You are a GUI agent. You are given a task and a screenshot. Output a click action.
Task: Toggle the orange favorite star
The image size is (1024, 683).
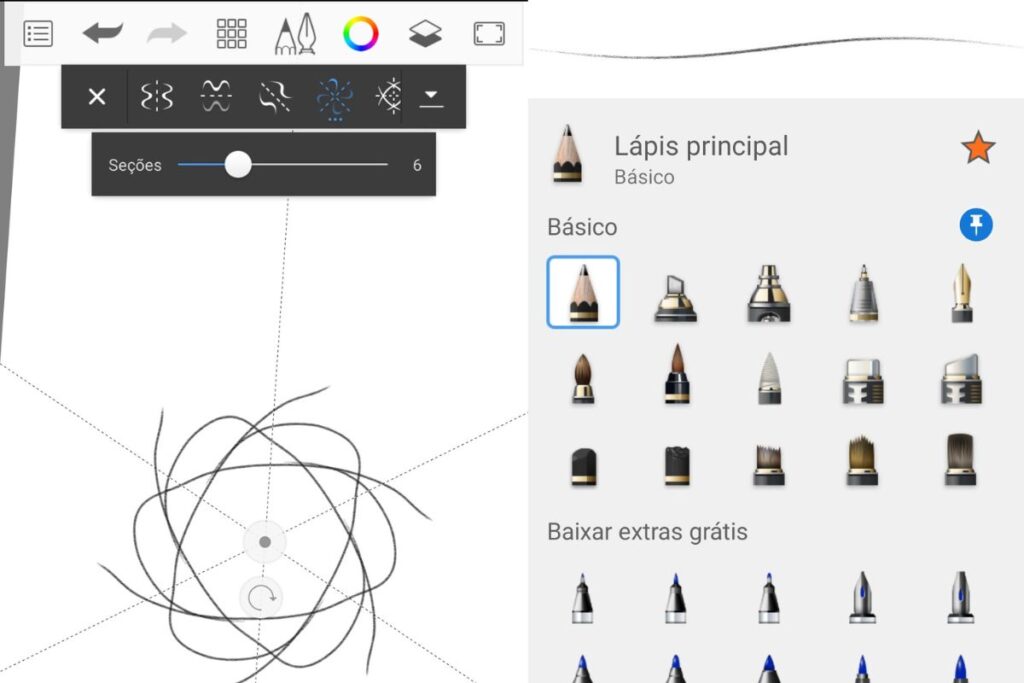[x=978, y=147]
